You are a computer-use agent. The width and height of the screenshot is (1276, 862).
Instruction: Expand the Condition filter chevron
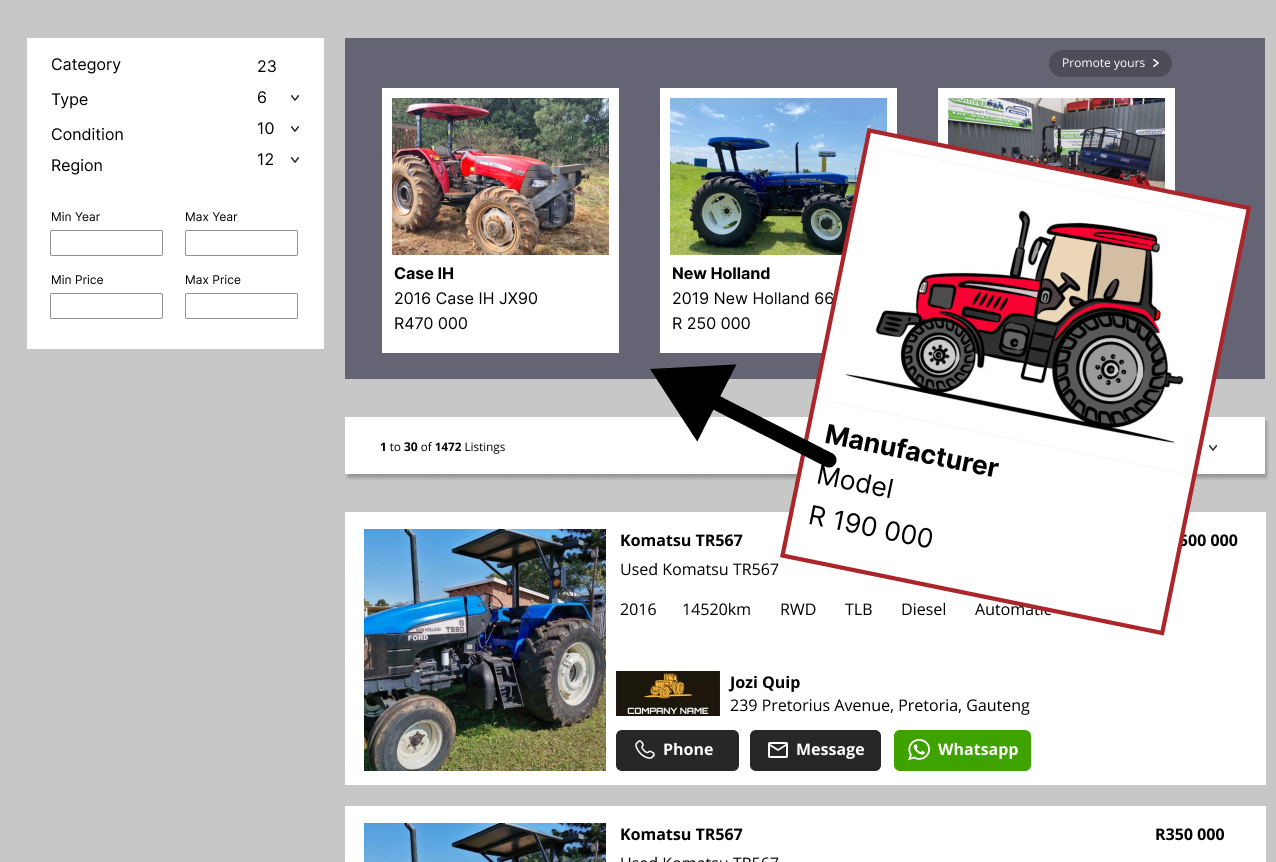pyautogui.click(x=295, y=129)
